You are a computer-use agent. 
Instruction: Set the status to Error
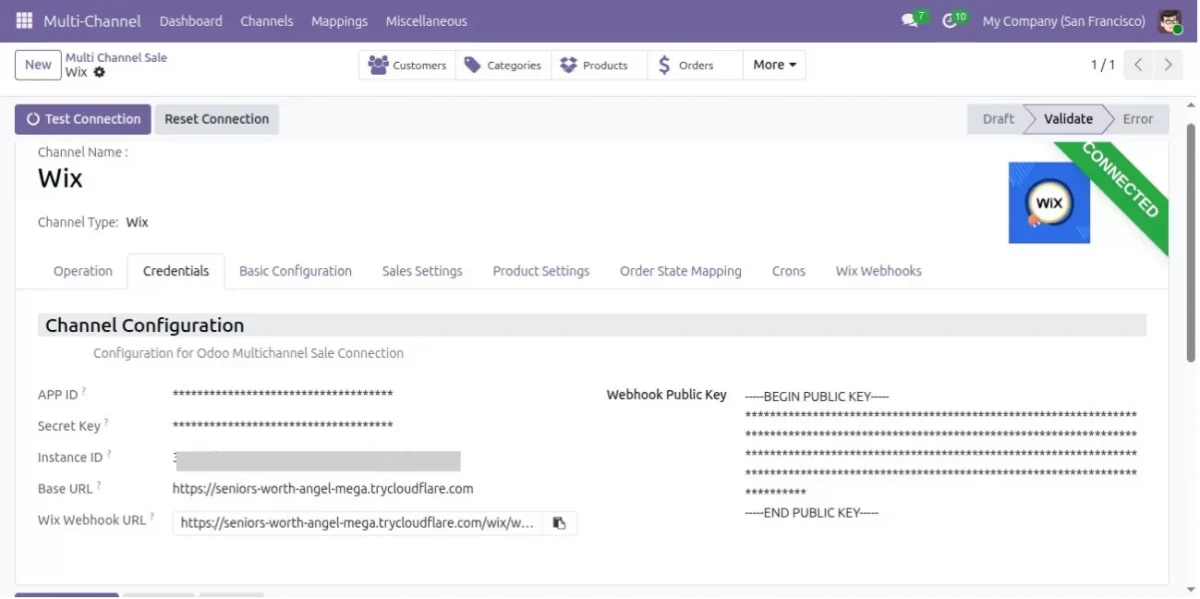coord(1138,119)
